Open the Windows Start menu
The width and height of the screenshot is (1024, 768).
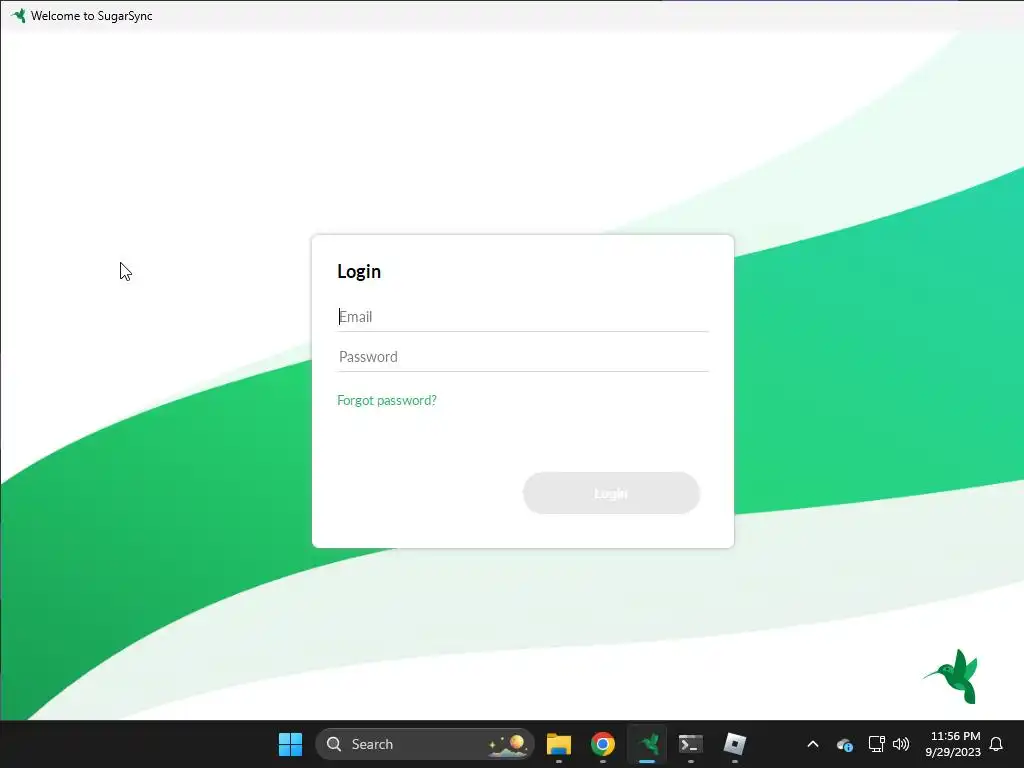click(x=290, y=744)
